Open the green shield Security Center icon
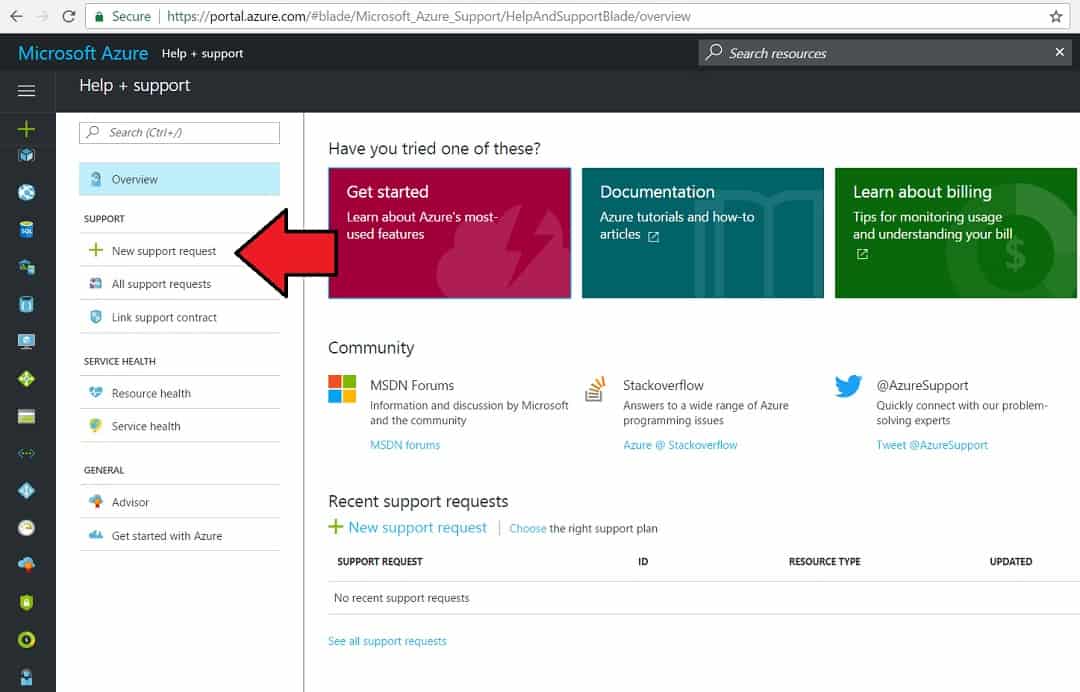The image size is (1080, 692). tap(26, 602)
